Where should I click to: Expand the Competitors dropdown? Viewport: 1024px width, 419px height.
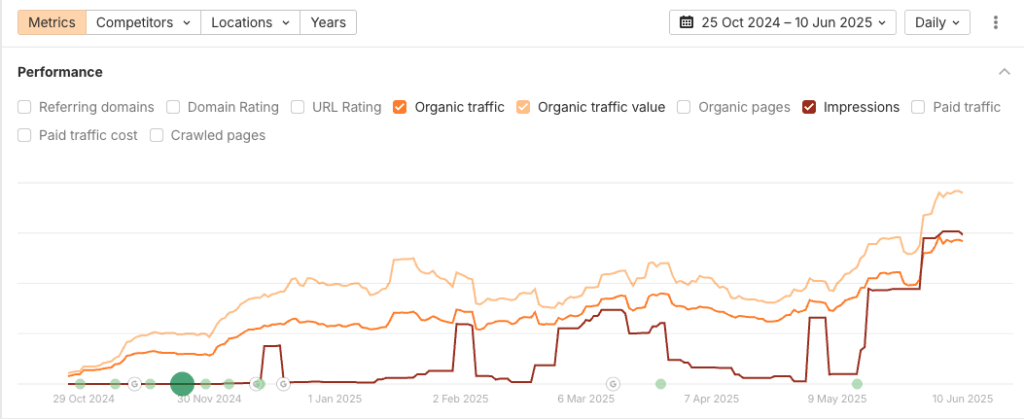click(x=144, y=22)
